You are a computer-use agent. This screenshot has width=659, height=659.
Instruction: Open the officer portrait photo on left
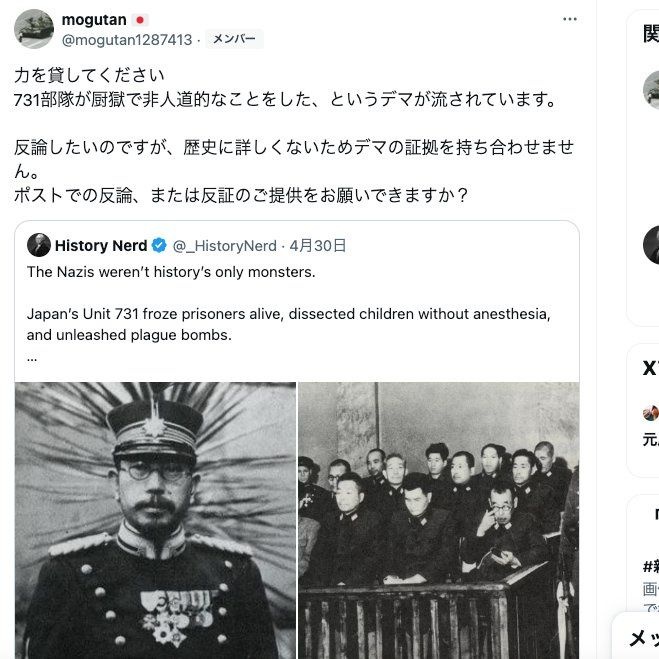(x=156, y=520)
